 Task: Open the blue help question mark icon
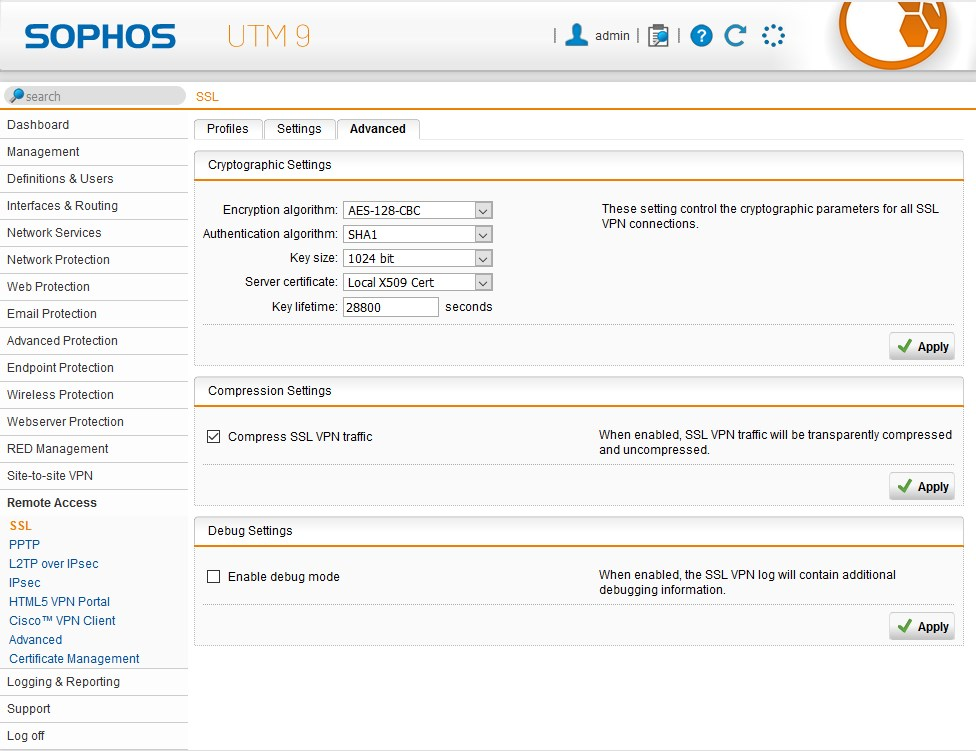click(x=701, y=36)
